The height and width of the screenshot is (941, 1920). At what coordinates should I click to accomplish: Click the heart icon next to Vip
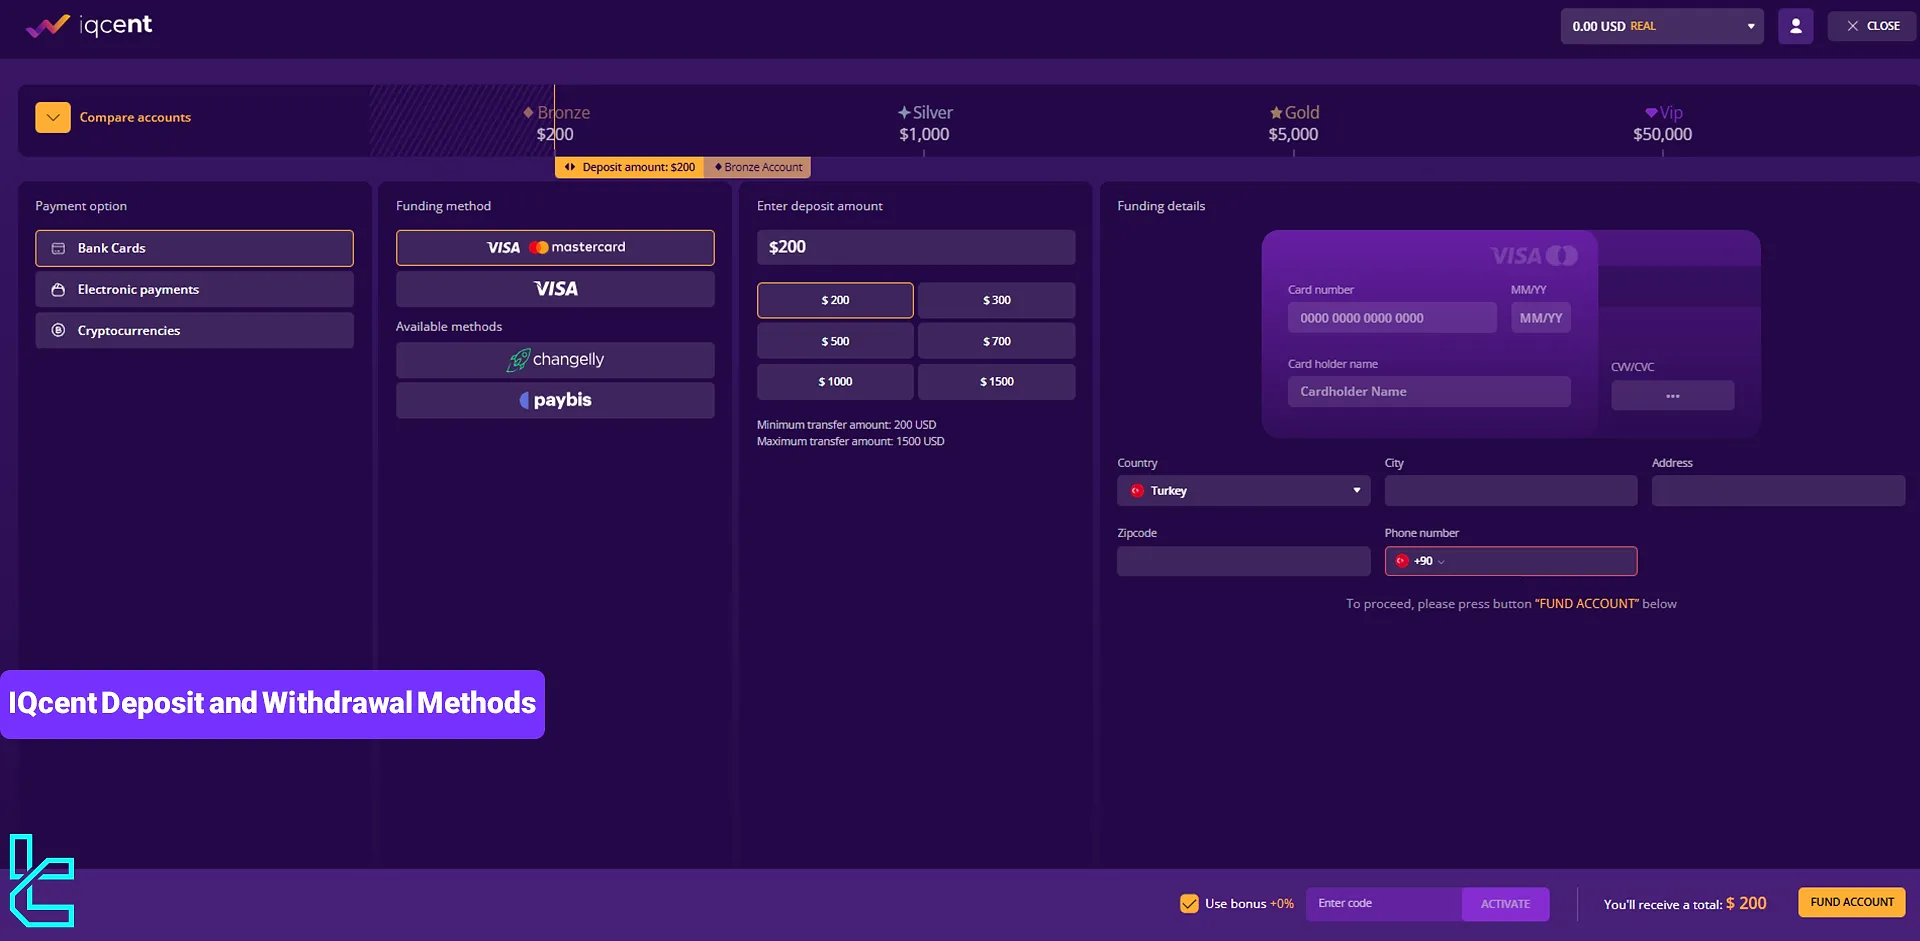[x=1651, y=113]
